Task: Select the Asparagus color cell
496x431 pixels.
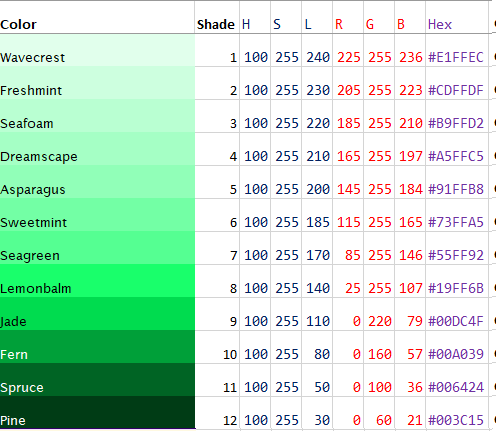Action: pos(97,182)
